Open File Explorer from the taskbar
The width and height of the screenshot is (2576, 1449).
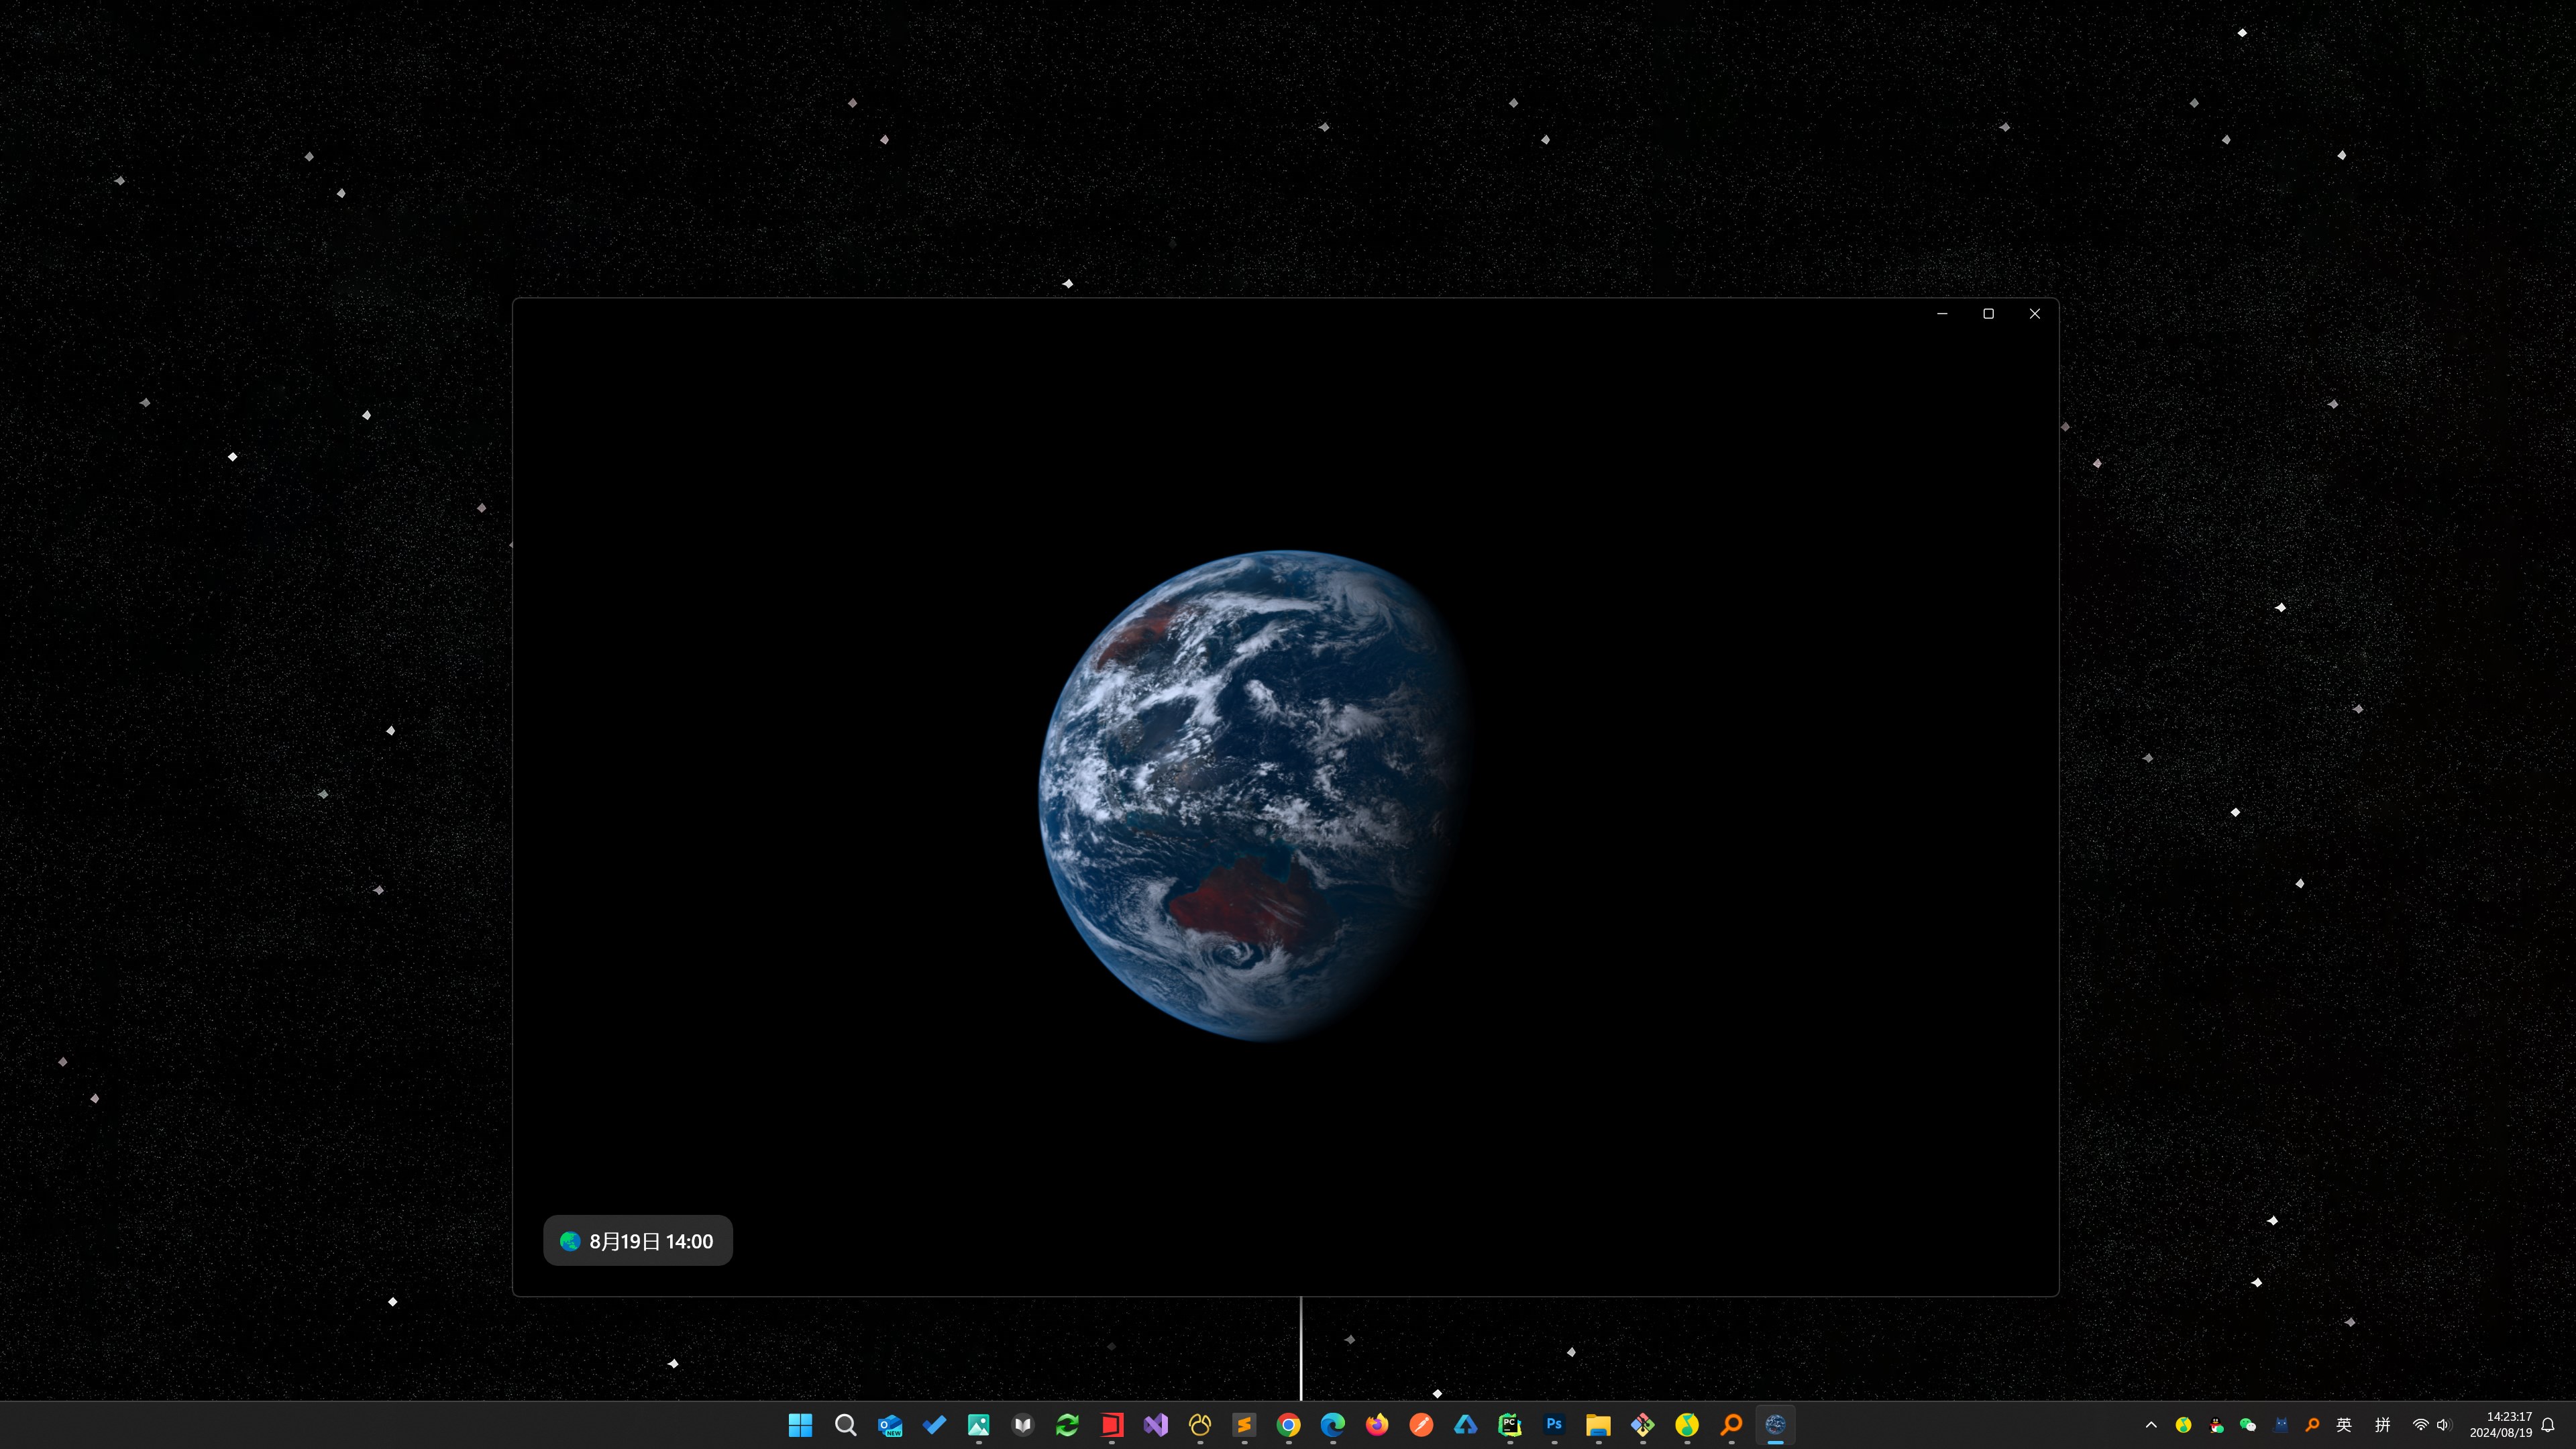[1597, 1424]
